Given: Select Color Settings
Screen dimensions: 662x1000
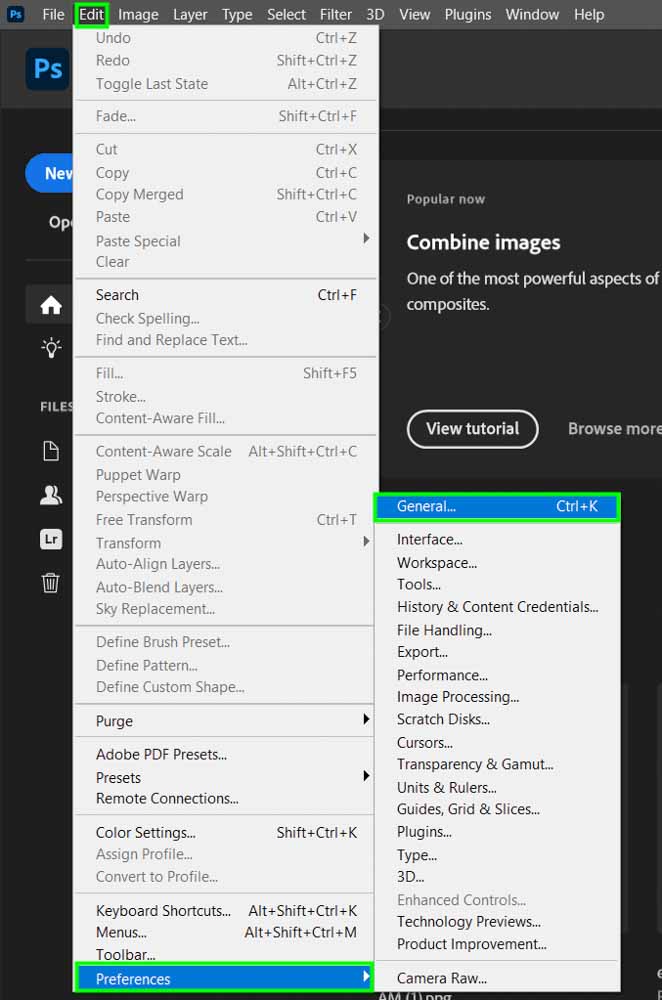Looking at the screenshot, I should pos(225,833).
